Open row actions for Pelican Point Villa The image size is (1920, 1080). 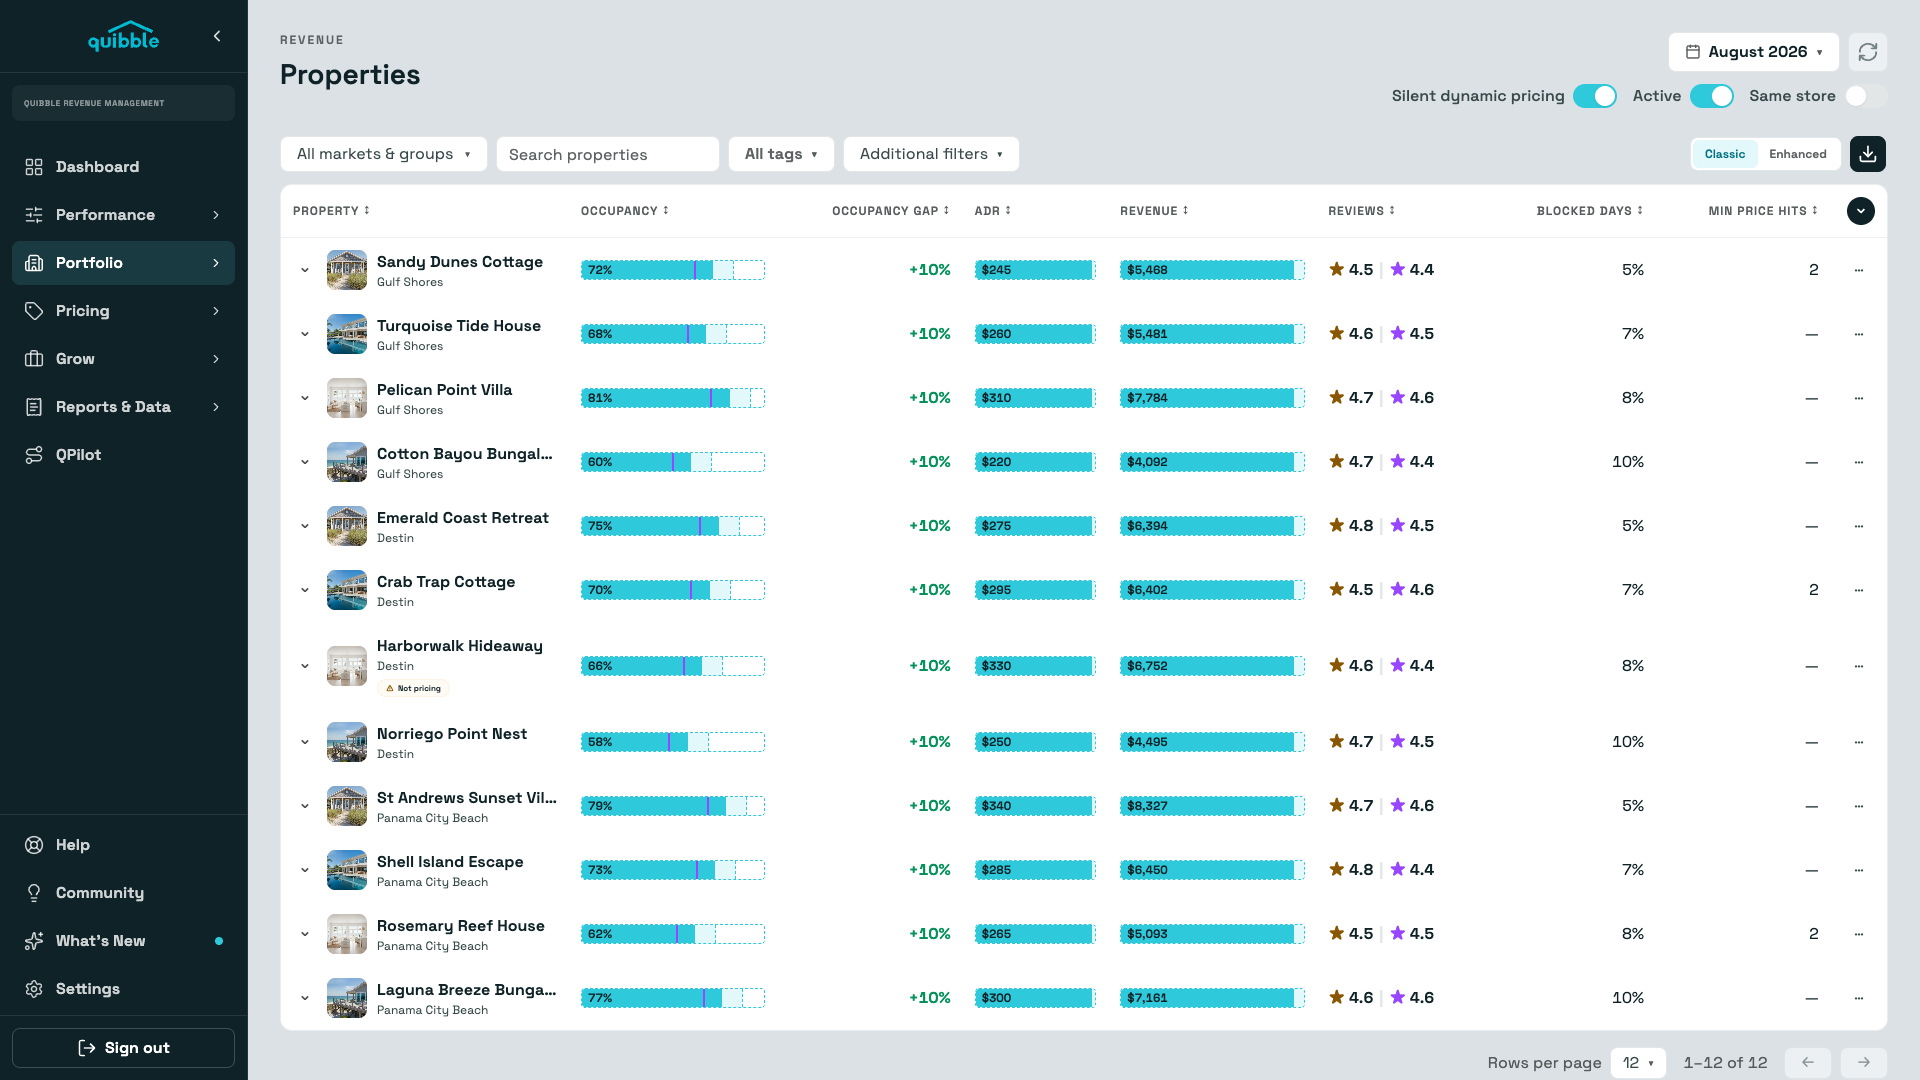click(x=1859, y=398)
